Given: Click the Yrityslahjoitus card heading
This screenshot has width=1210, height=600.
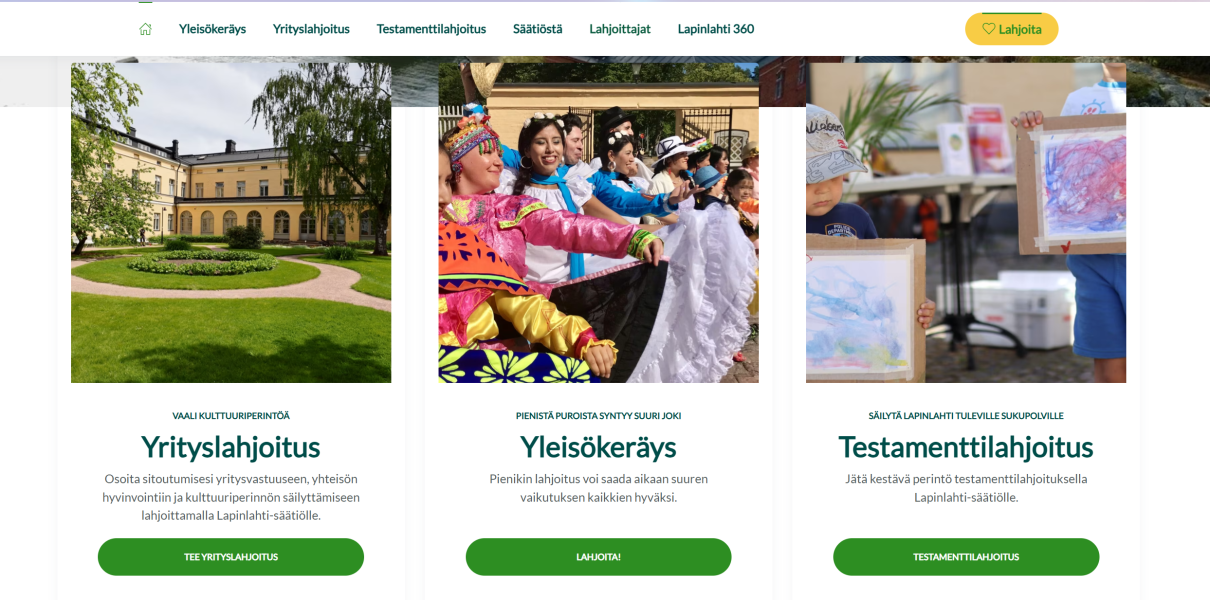Looking at the screenshot, I should click(231, 447).
